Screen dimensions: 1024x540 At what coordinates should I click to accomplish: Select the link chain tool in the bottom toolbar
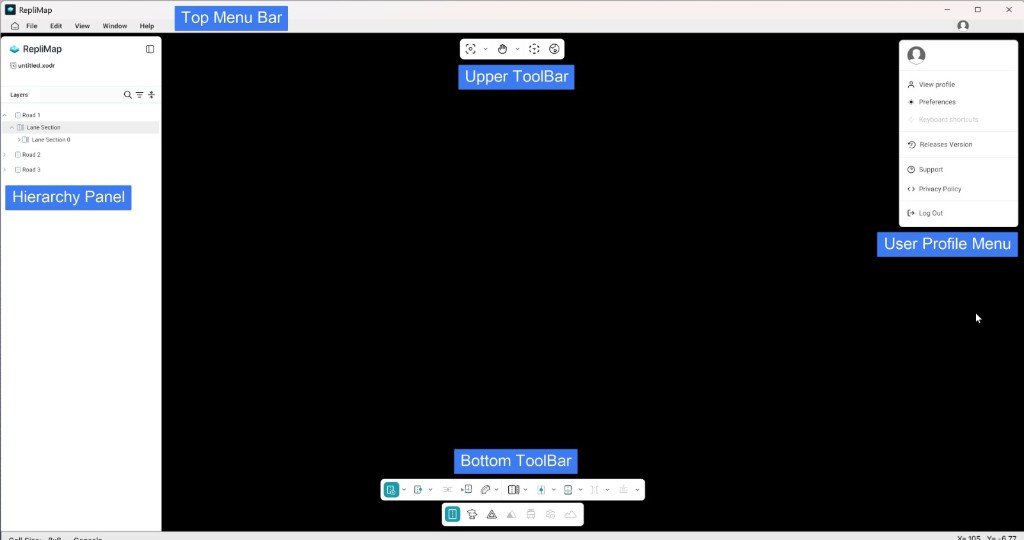tap(485, 490)
